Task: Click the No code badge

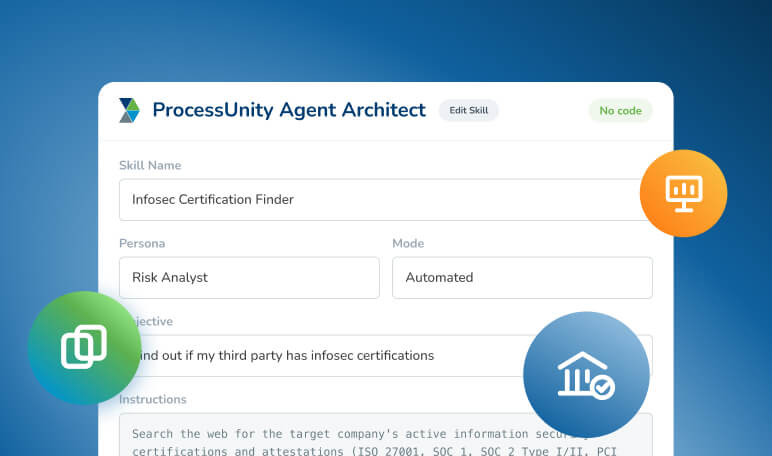Action: (x=620, y=111)
